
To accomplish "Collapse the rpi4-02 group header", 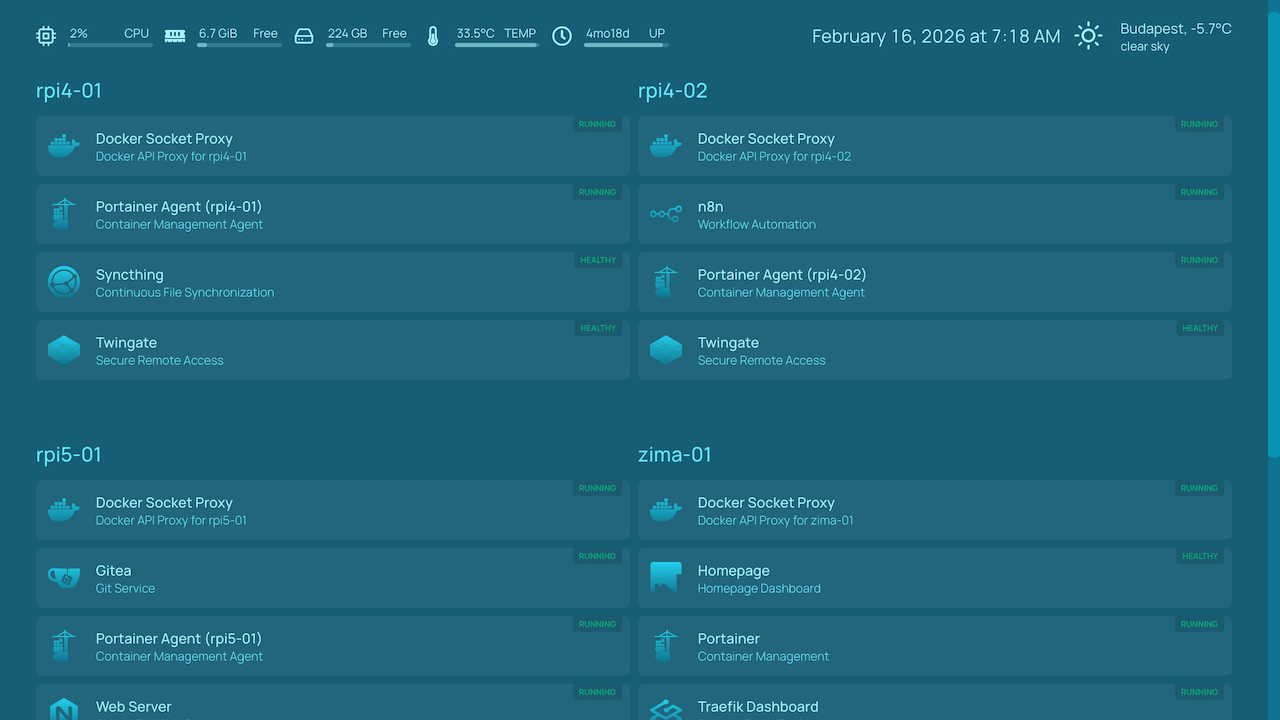I will [x=672, y=91].
